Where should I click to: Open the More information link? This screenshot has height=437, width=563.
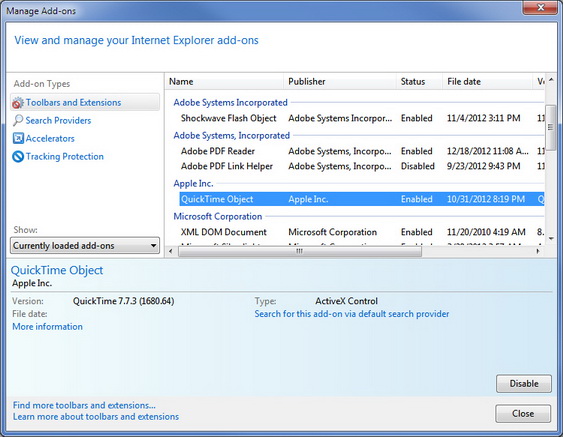tap(47, 326)
